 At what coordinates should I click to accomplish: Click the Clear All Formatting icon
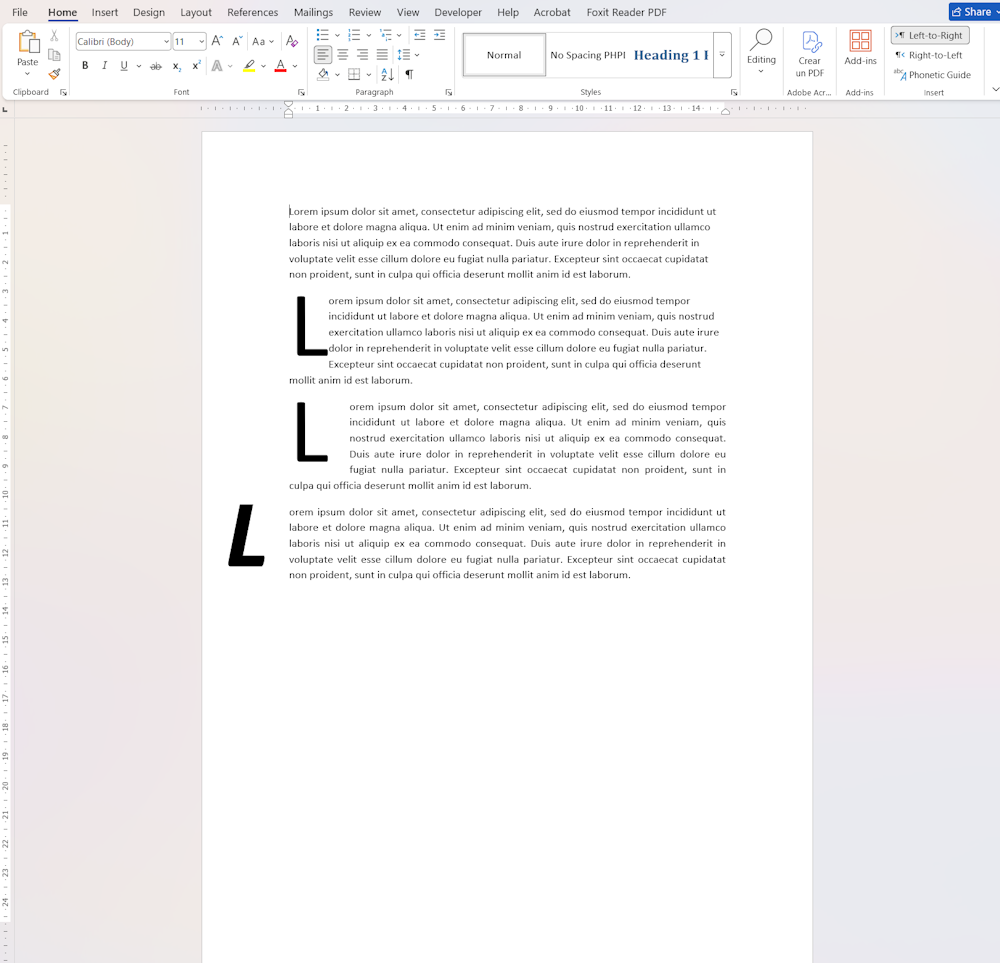coord(292,41)
